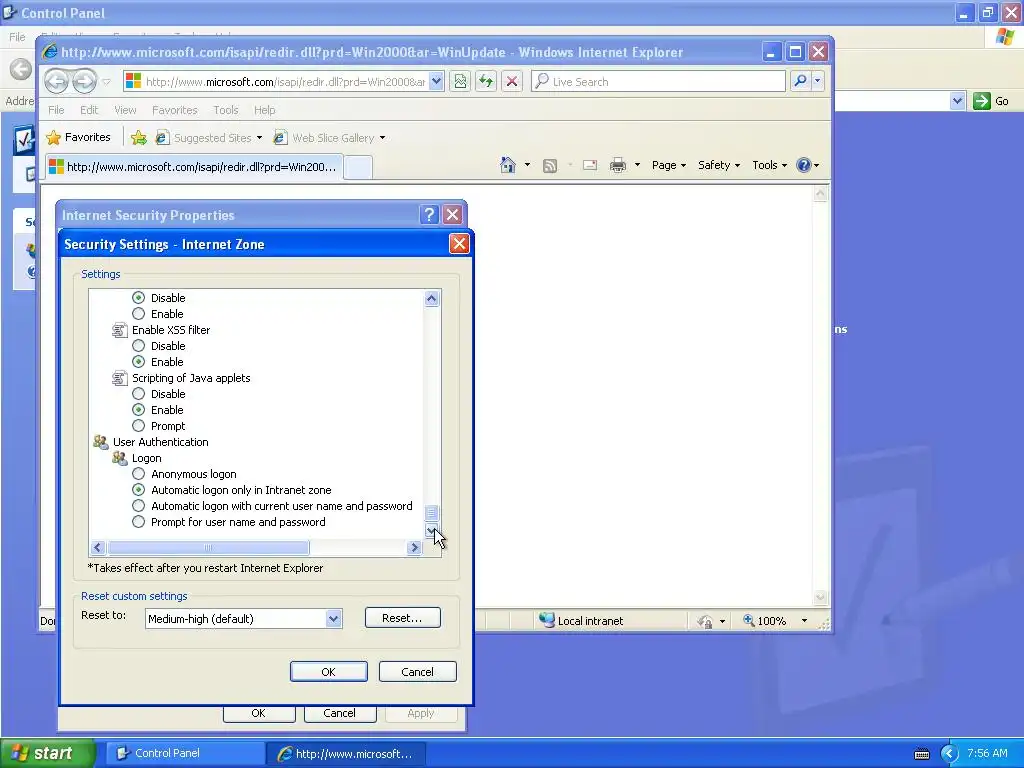This screenshot has height=768, width=1024.
Task: Open the IE View menu
Action: click(125, 110)
